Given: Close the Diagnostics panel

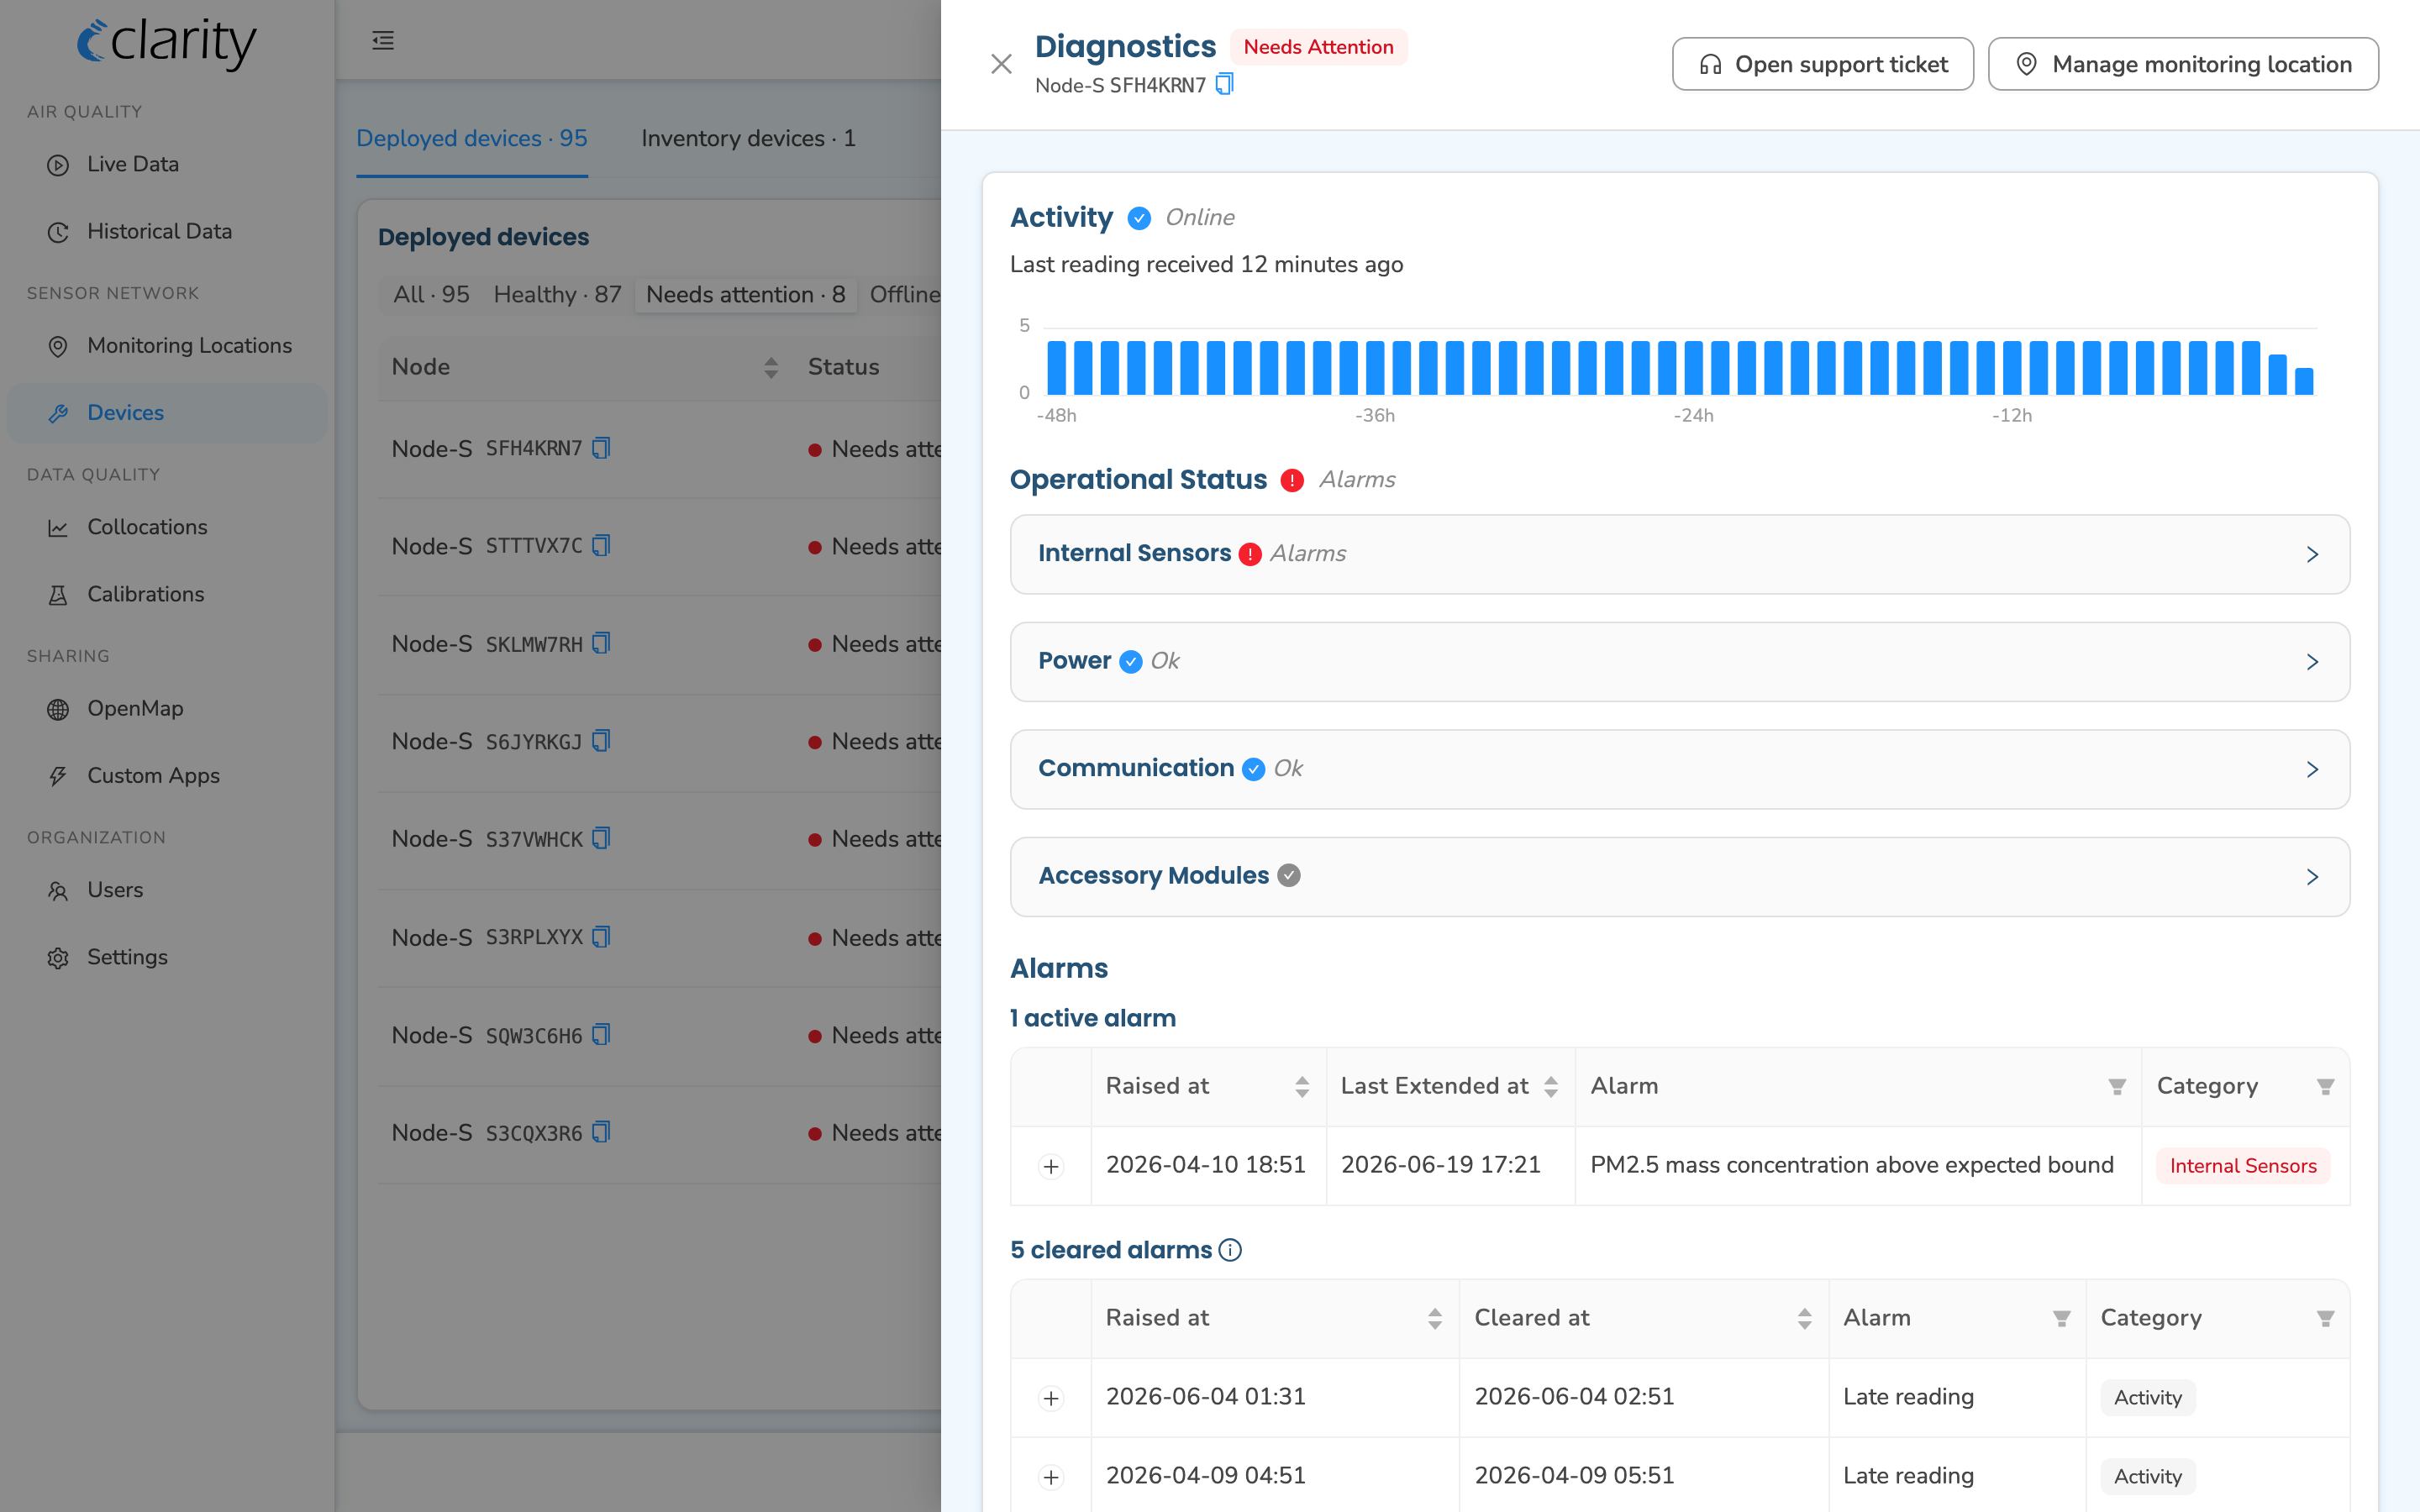Looking at the screenshot, I should coord(1001,64).
